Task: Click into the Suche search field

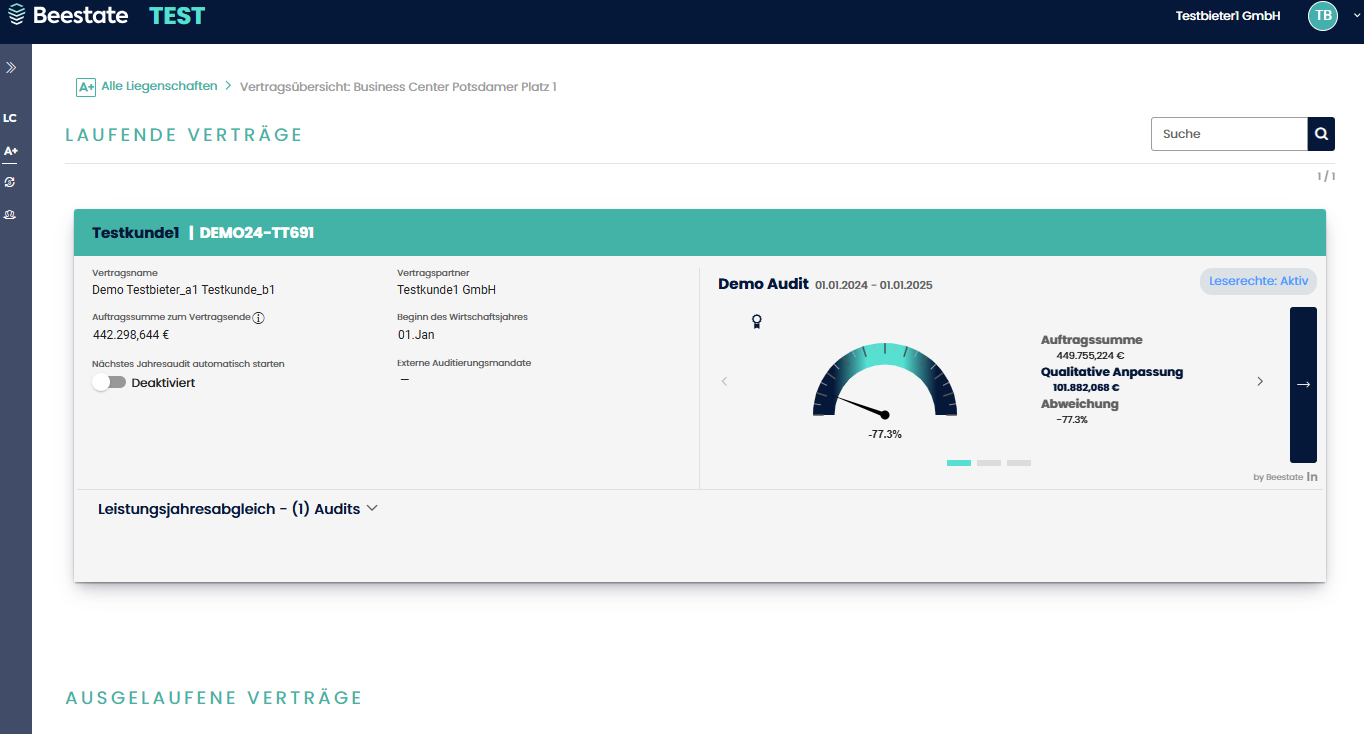Action: click(x=1229, y=134)
